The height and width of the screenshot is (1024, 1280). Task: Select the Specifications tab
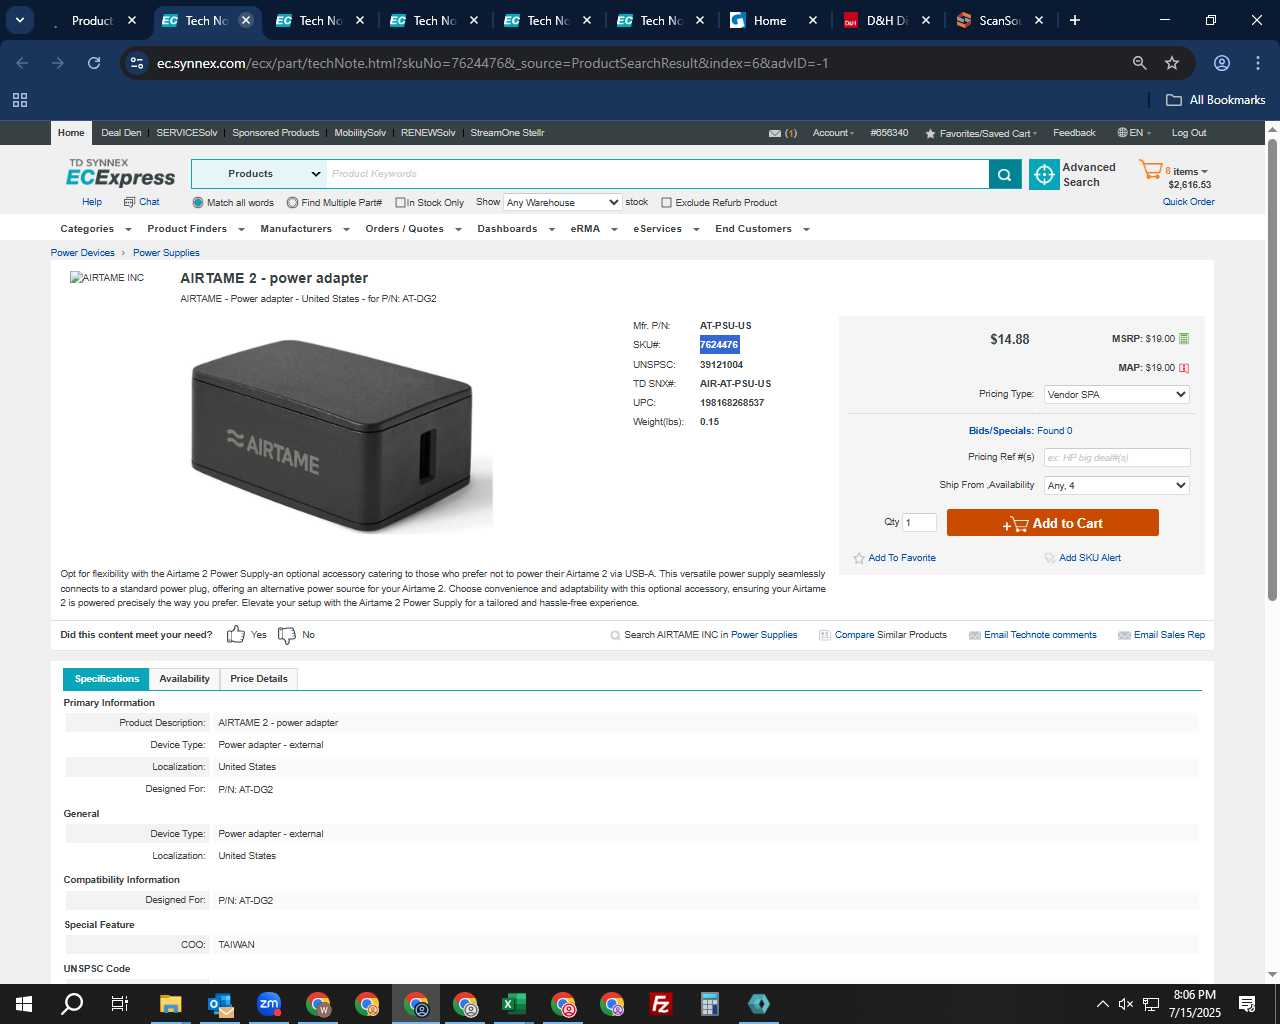tap(106, 679)
